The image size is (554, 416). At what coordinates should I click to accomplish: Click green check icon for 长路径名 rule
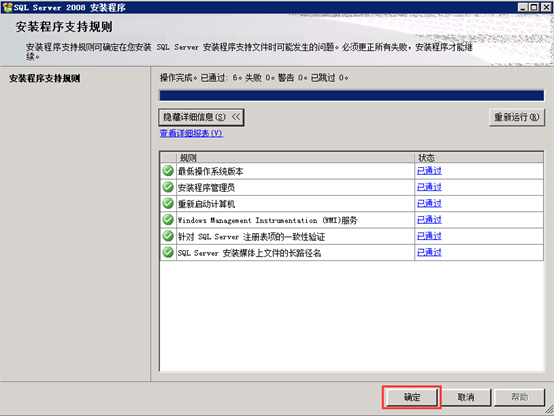(x=168, y=252)
